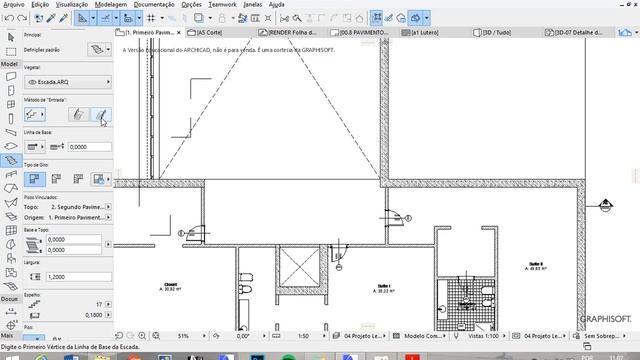Select the Level Dimension tool
Screen dimensions: 640x360
[11, 325]
